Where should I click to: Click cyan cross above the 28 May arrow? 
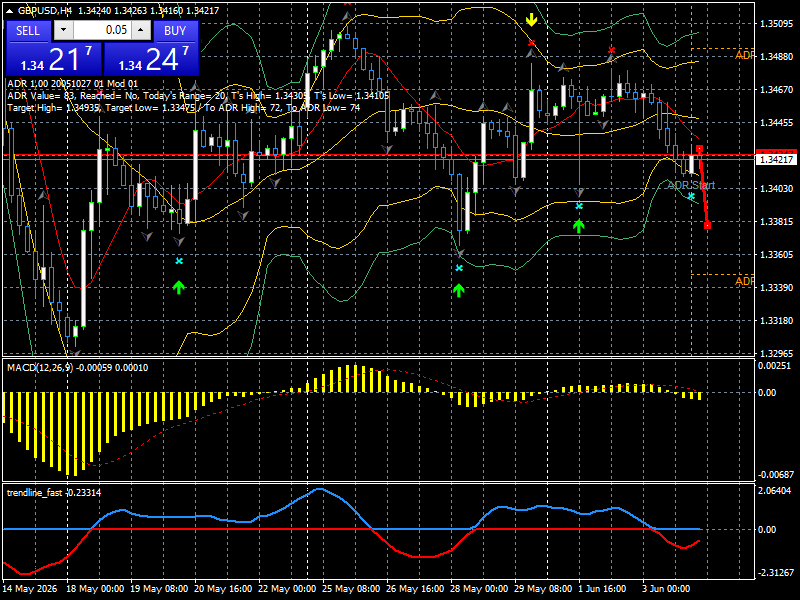pos(459,268)
